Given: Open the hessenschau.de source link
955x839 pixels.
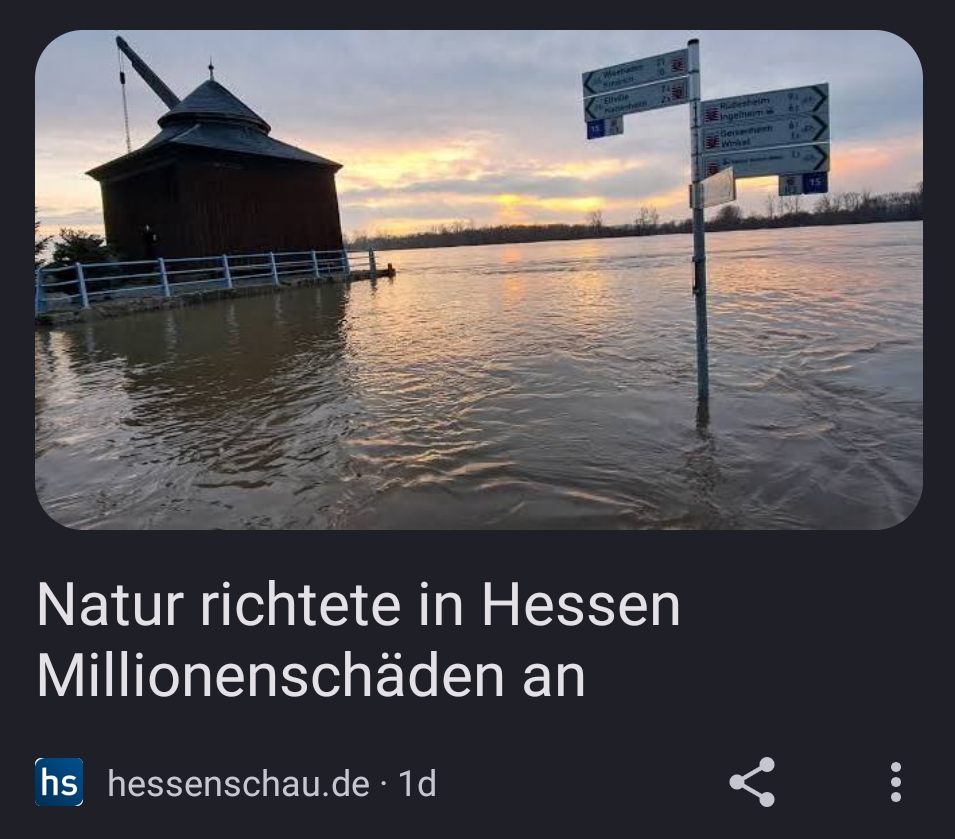Looking at the screenshot, I should click(x=239, y=783).
